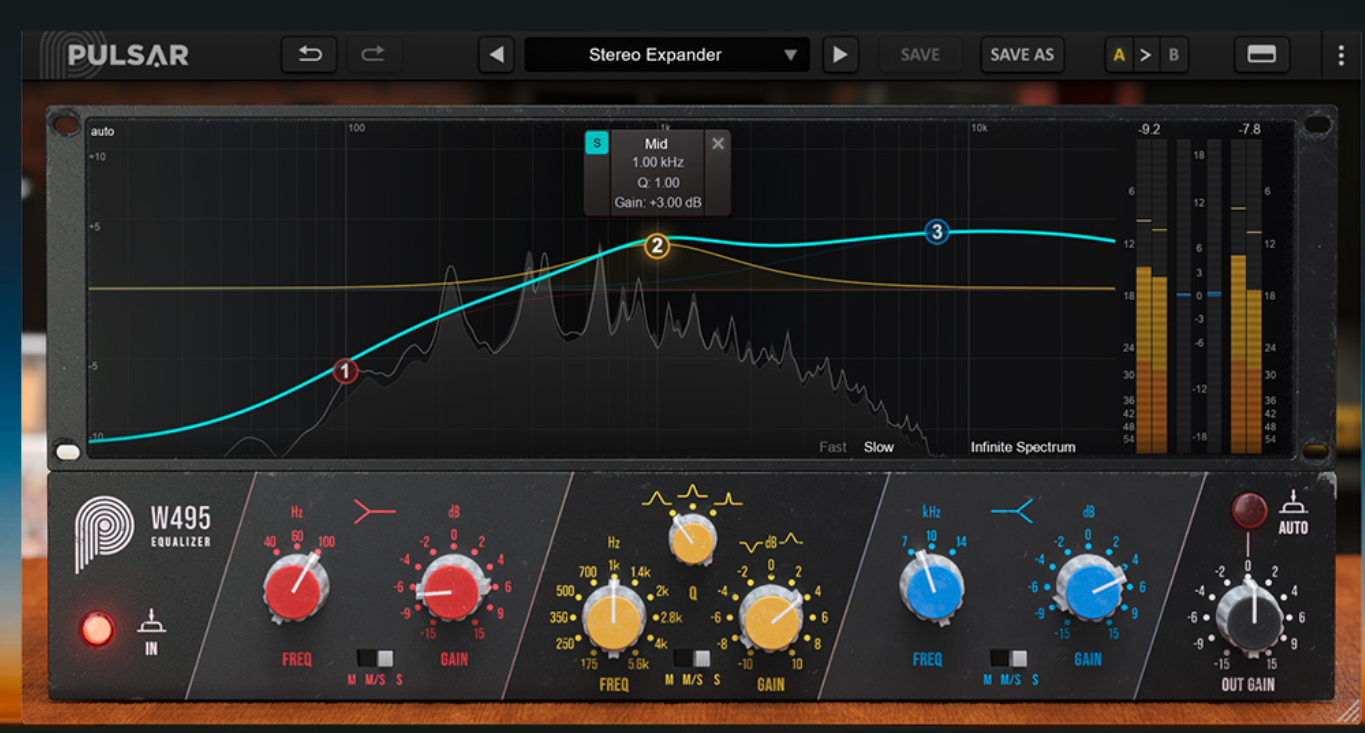Click the wide bell Q shape icon
The height and width of the screenshot is (733, 1365).
[x=655, y=497]
